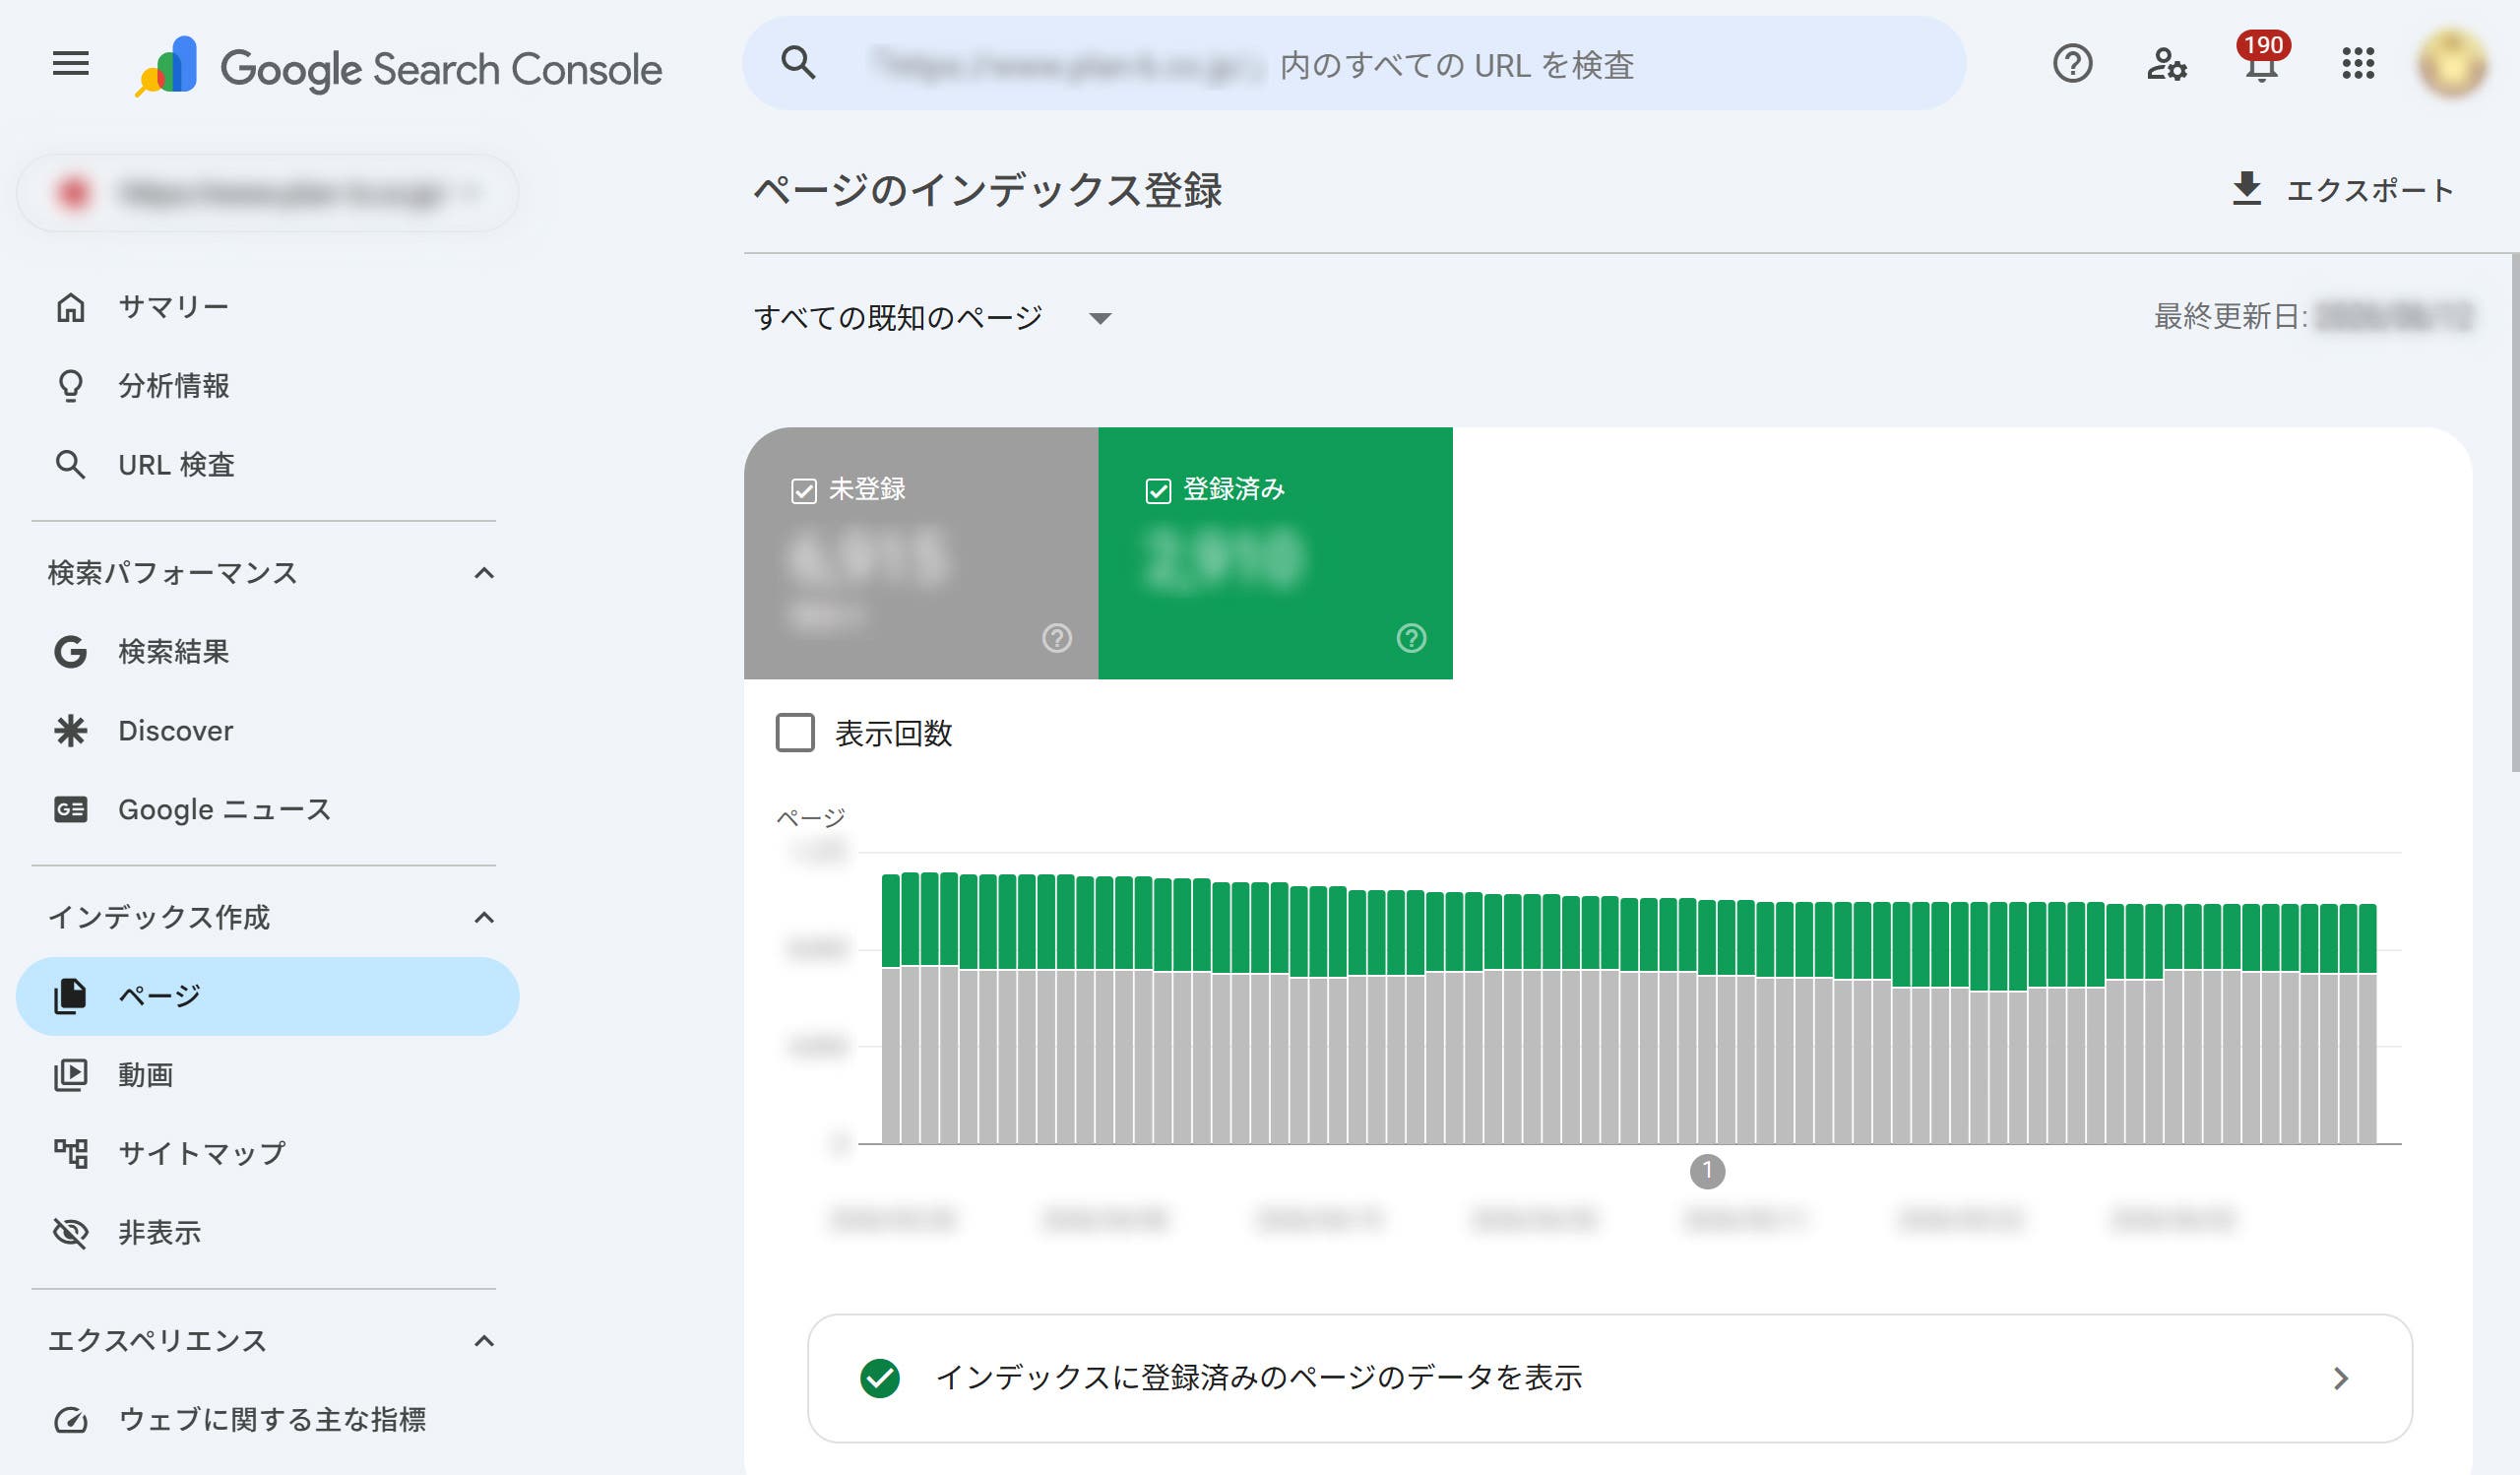The height and width of the screenshot is (1475, 2520).
Task: Click the home icon beside サマリー
Action: tap(70, 307)
